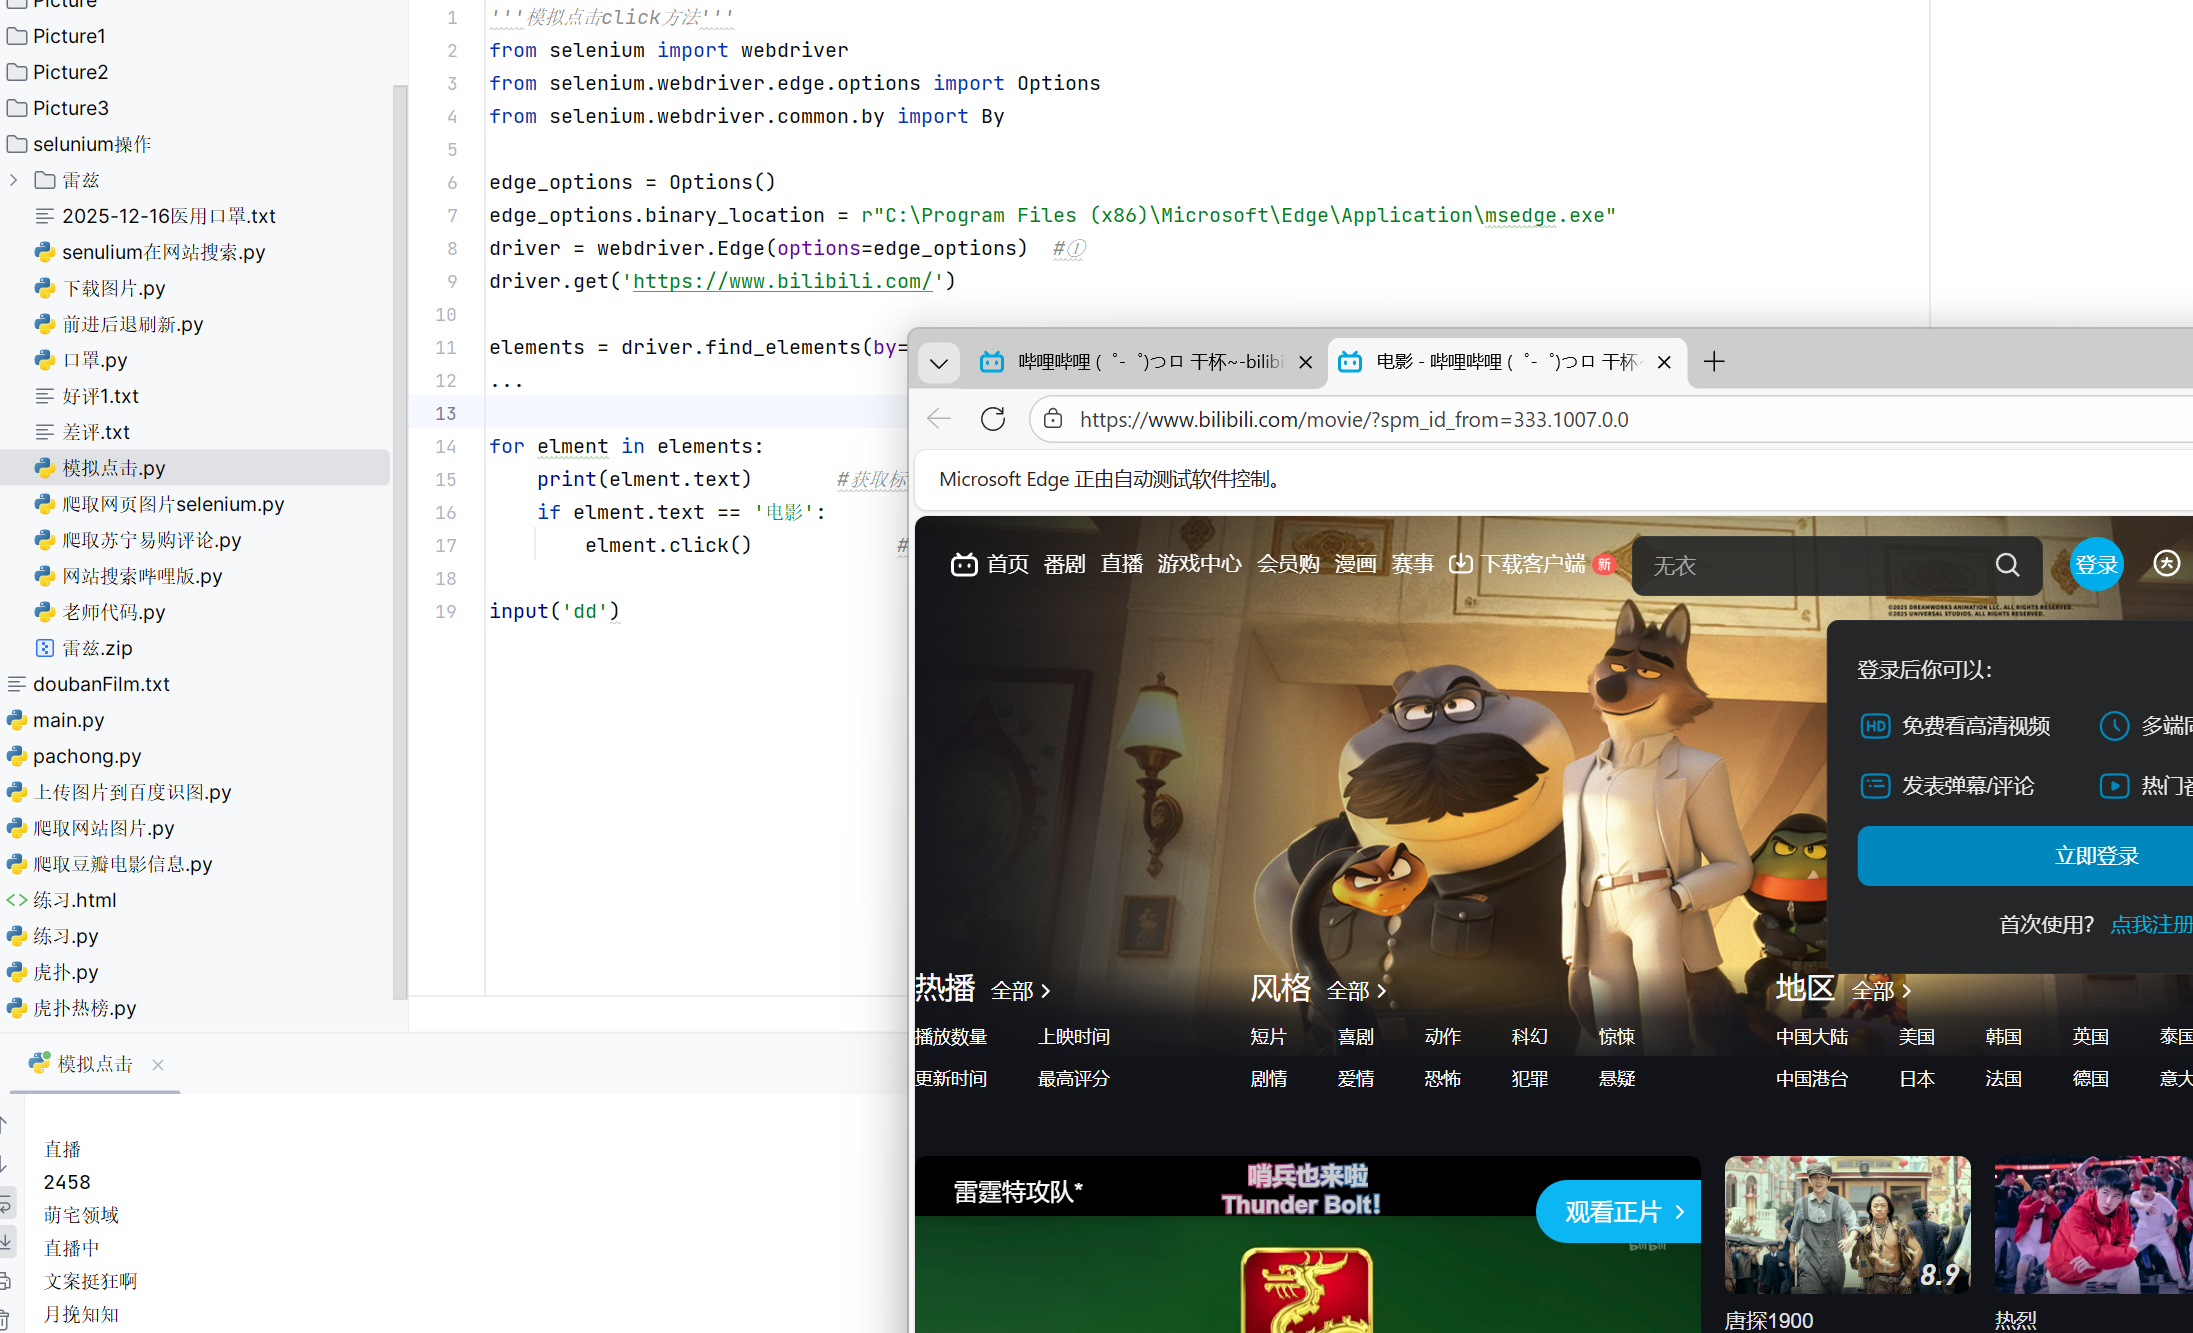Toggle soft-wrap in the run console
2193x1333 pixels.
coord(5,1204)
